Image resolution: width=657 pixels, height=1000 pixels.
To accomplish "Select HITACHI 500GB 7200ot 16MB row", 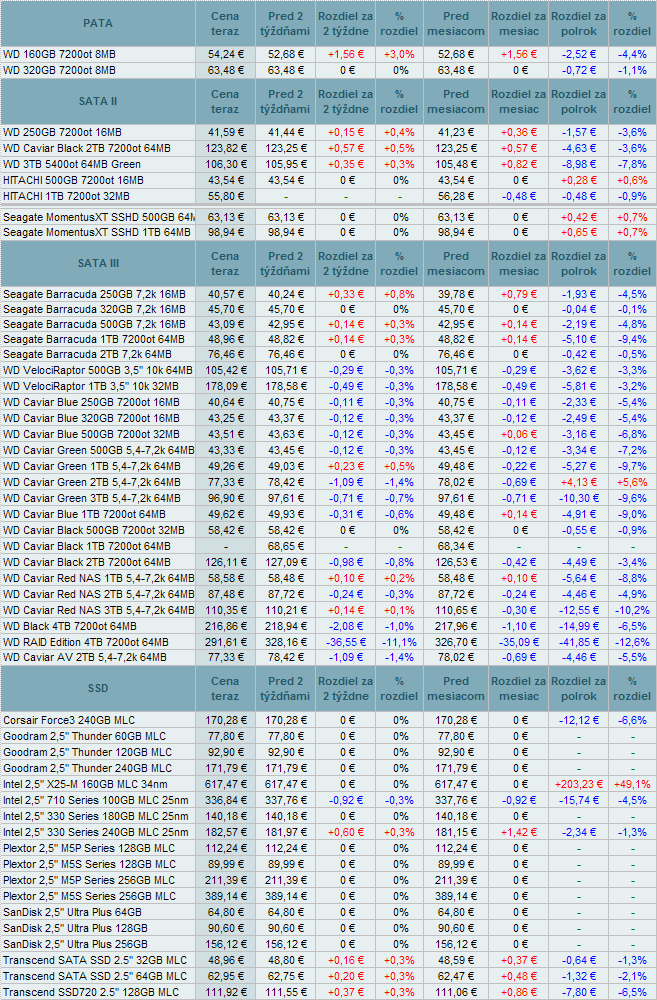I will 328,180.
